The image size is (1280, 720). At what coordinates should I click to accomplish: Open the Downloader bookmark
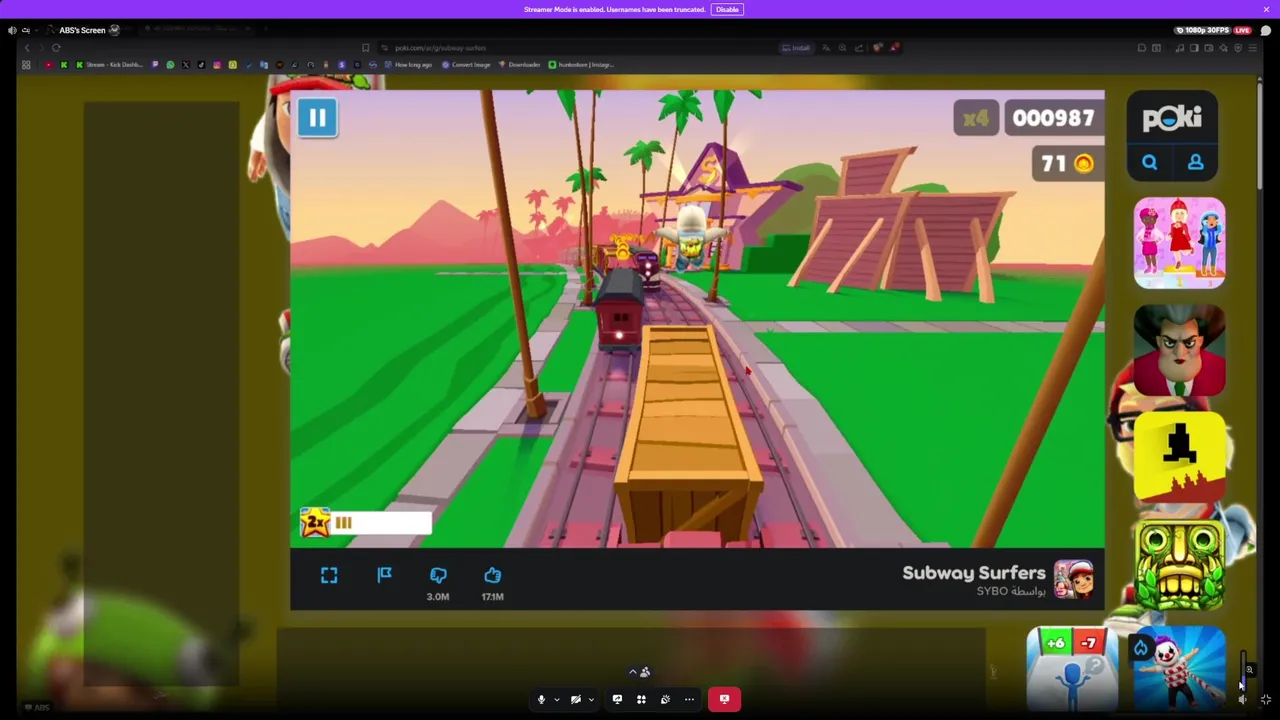520,65
